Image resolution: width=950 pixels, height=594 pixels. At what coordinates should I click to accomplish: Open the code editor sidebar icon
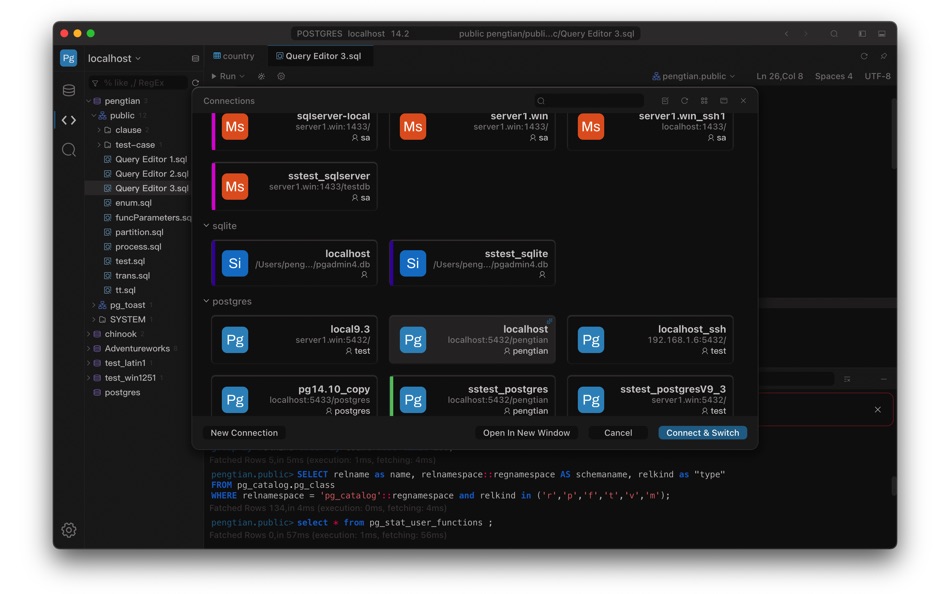[68, 120]
